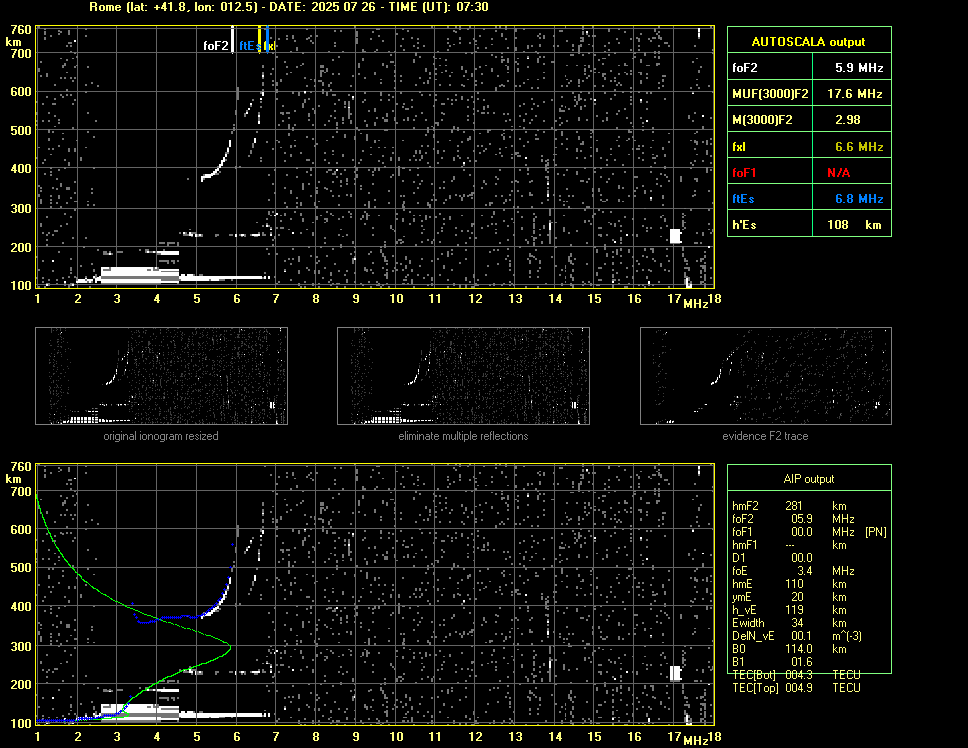Click the 5.9 MHz foF2 value
The height and width of the screenshot is (748, 968).
point(859,68)
